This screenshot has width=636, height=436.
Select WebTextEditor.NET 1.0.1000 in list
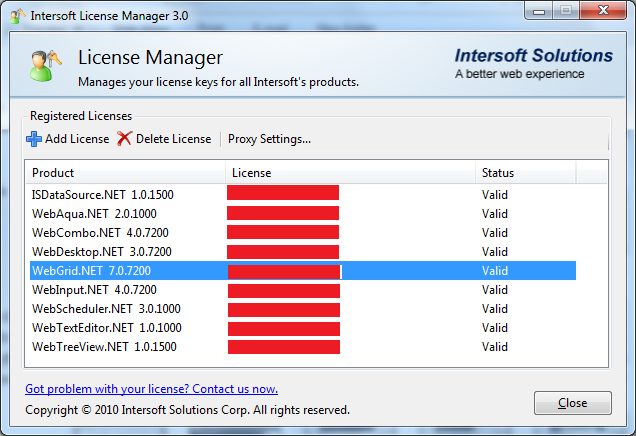pyautogui.click(x=106, y=328)
